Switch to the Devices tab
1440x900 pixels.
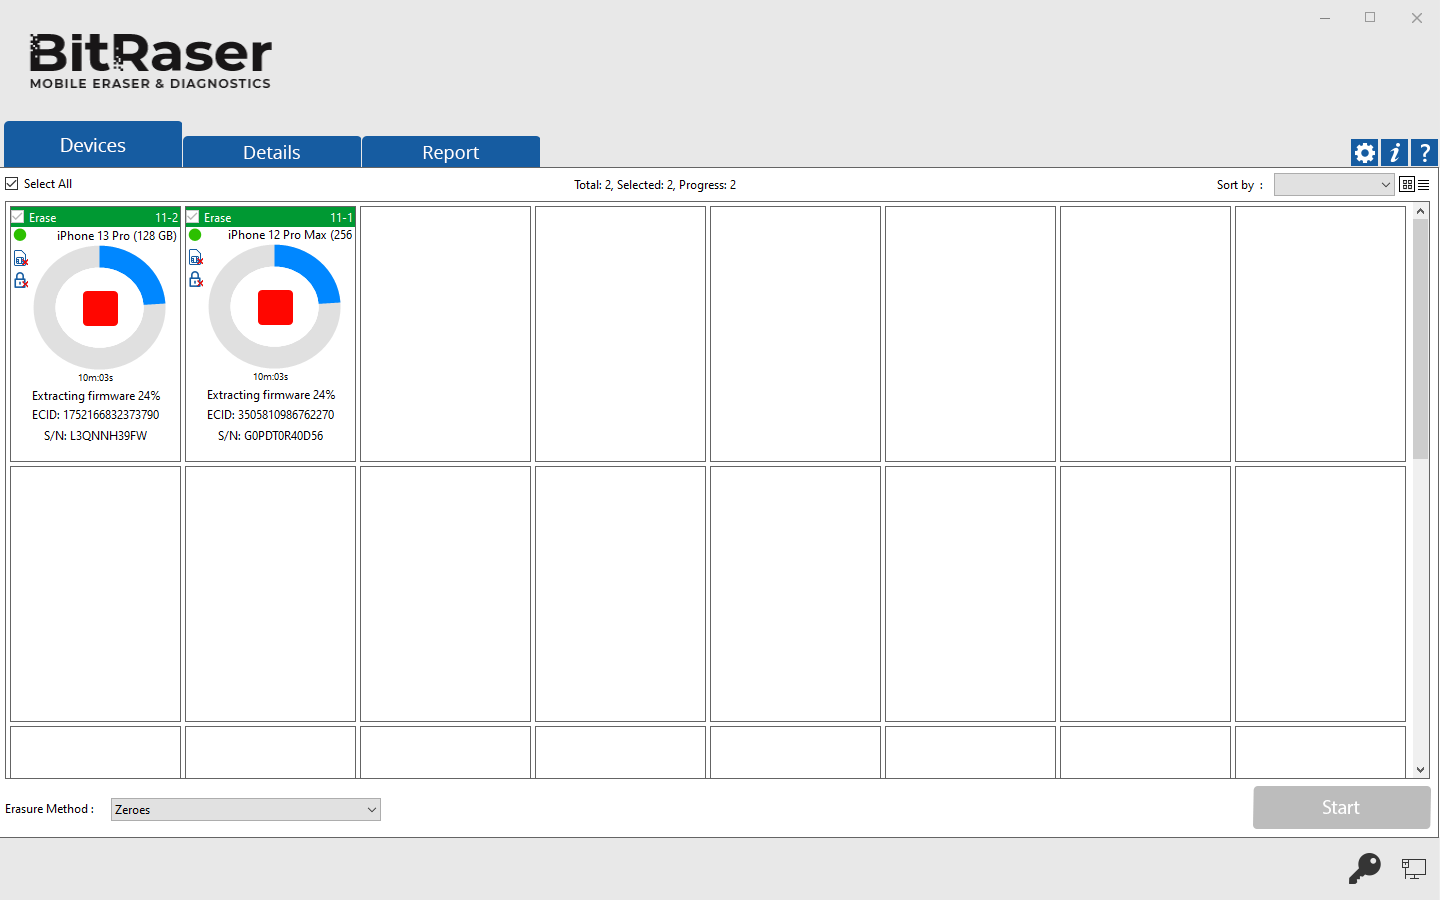93,145
